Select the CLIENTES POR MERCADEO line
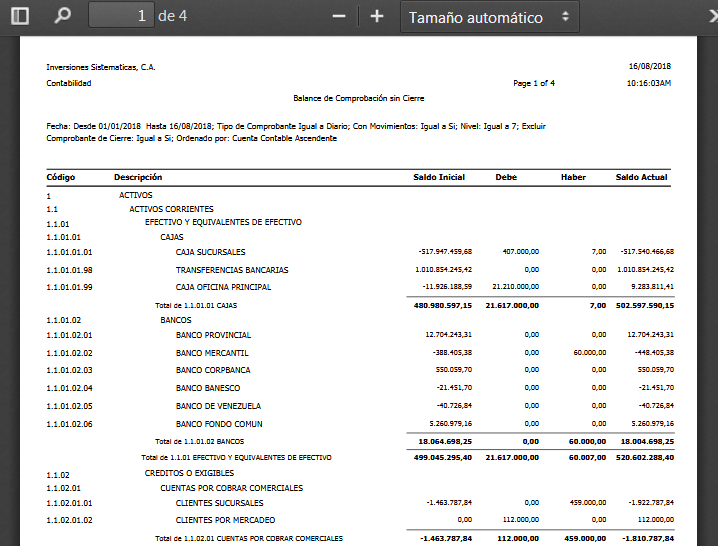 pyautogui.click(x=225, y=520)
